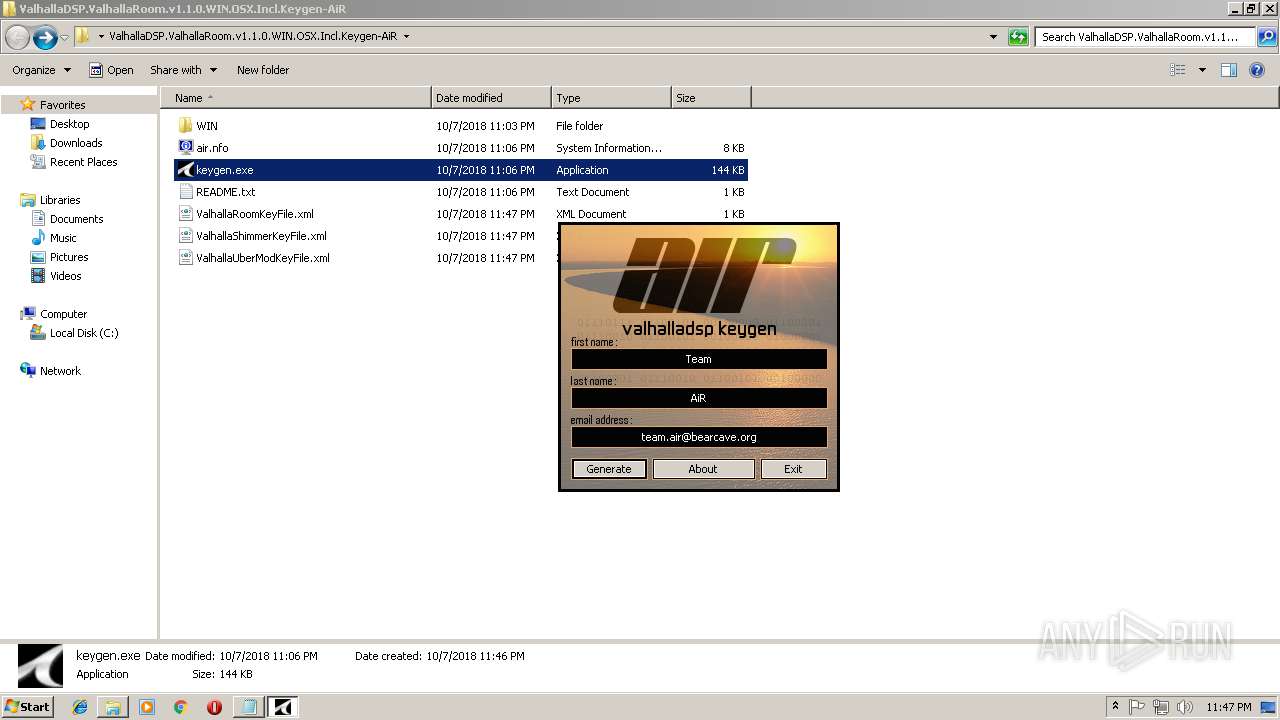The image size is (1280, 720).
Task: Select Computer in the navigation pane
Action: click(63, 314)
